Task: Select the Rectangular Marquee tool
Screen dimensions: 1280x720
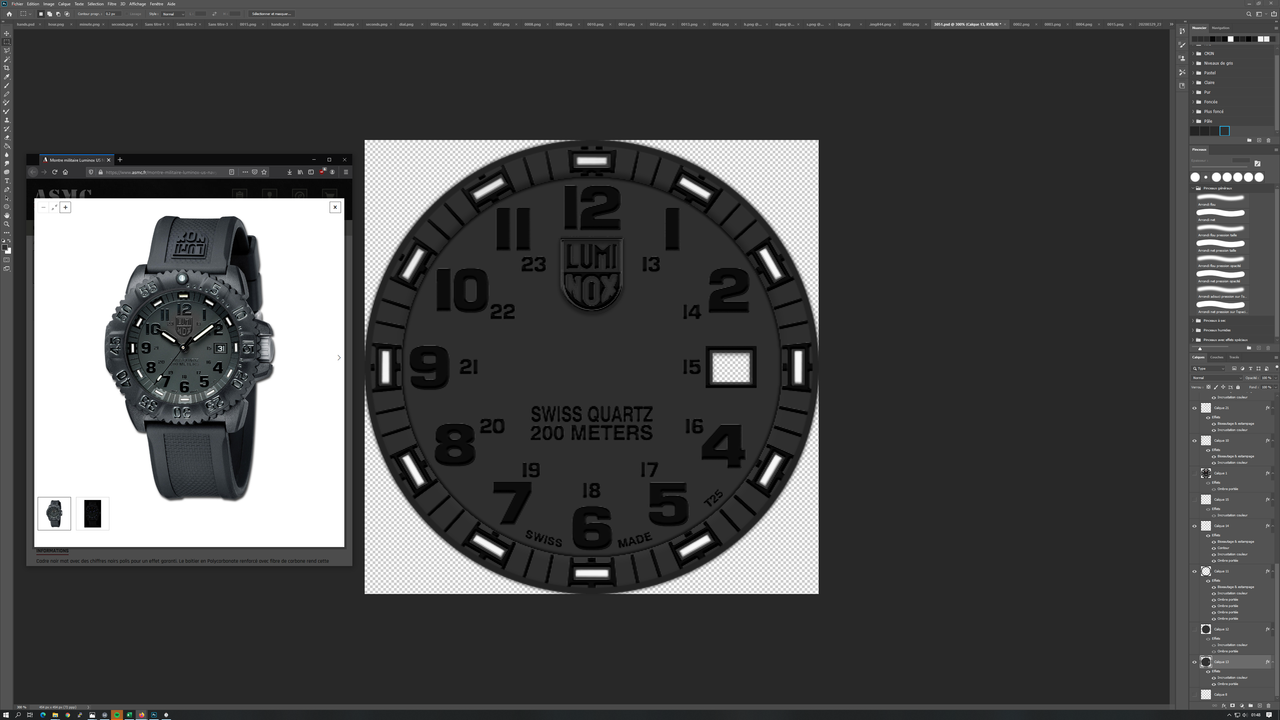Action: (6, 42)
